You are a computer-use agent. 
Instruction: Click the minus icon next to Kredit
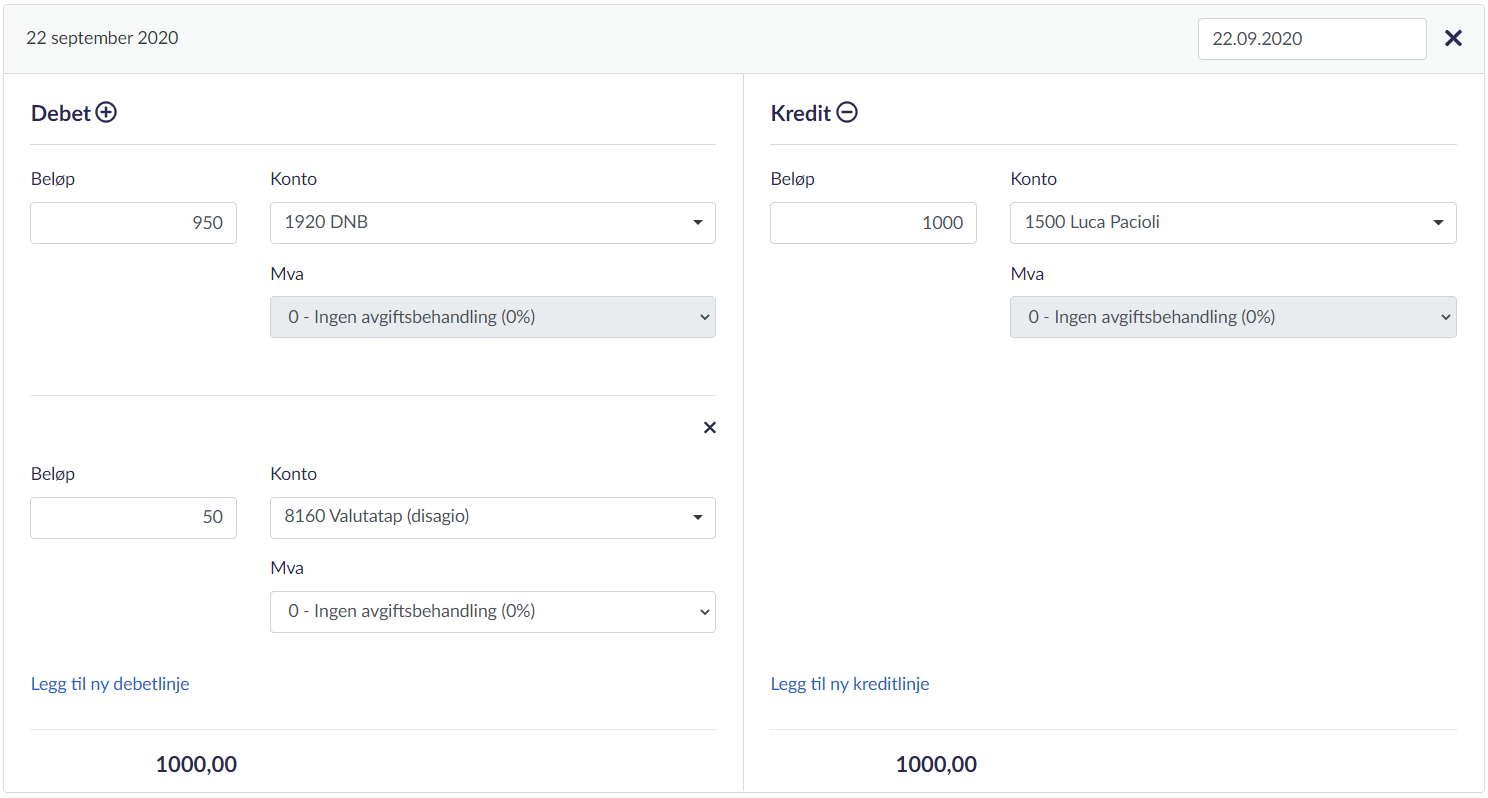[x=847, y=113]
